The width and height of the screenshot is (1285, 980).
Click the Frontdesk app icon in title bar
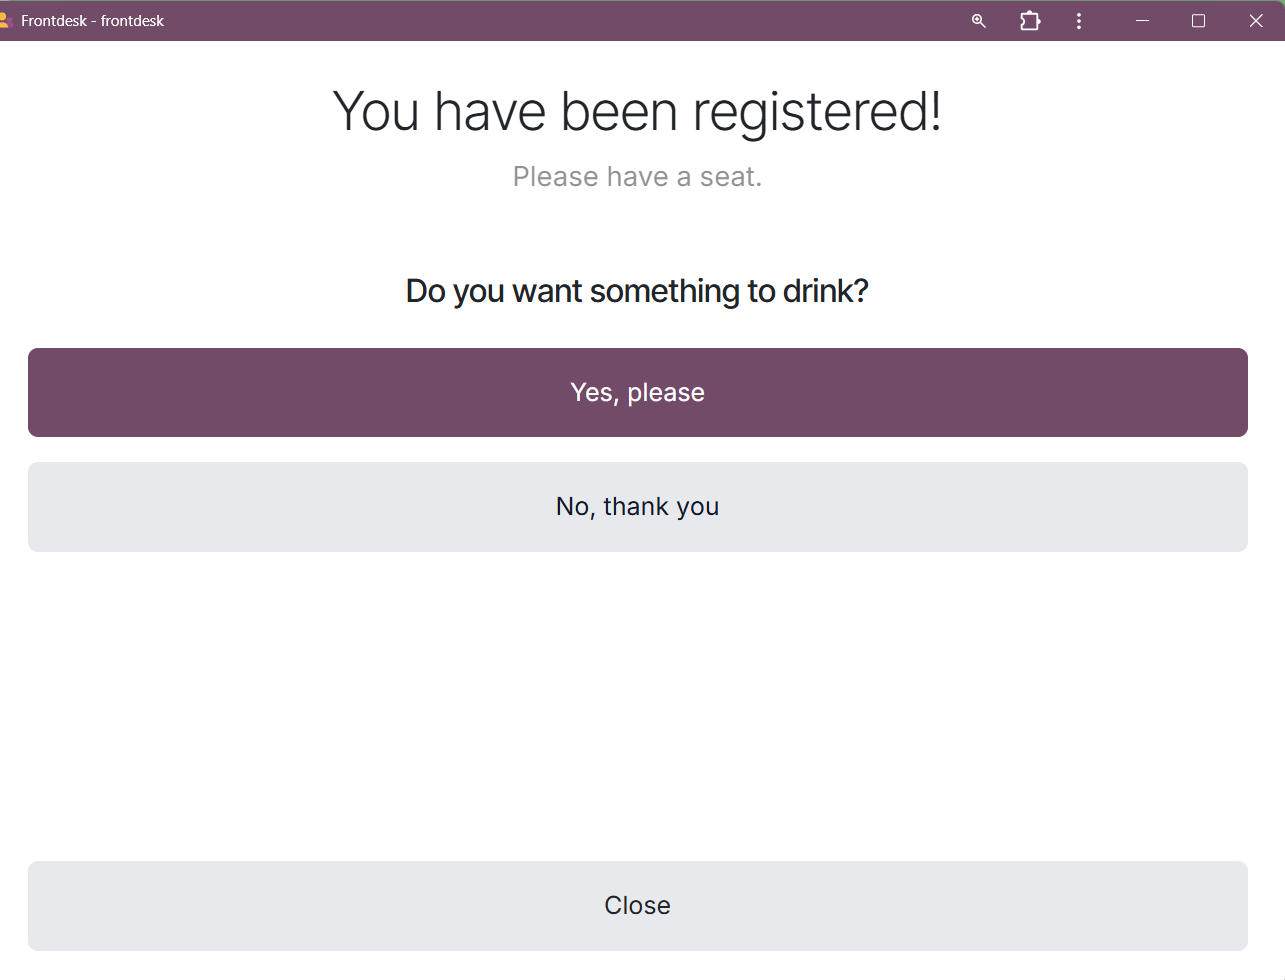coord(4,20)
